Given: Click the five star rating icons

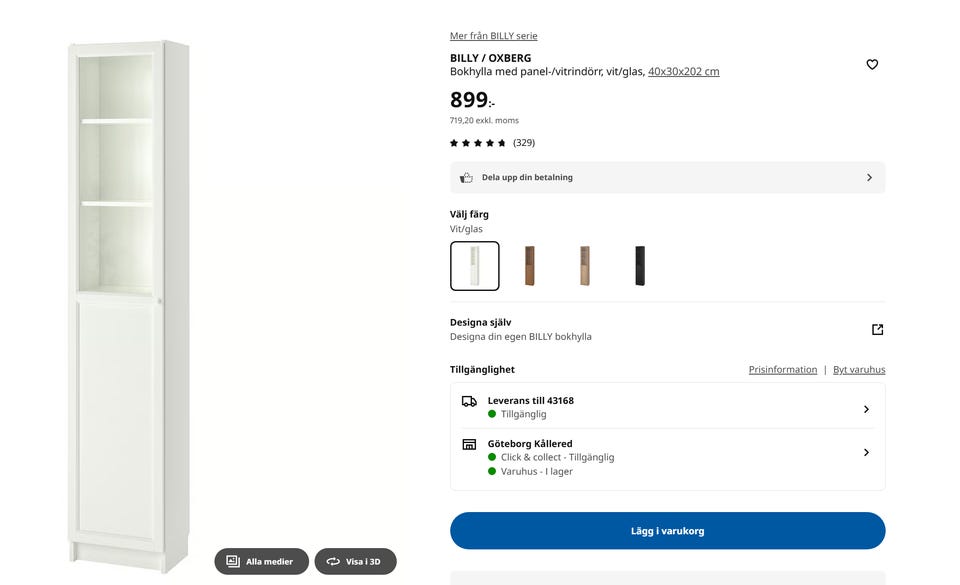Looking at the screenshot, I should (478, 143).
